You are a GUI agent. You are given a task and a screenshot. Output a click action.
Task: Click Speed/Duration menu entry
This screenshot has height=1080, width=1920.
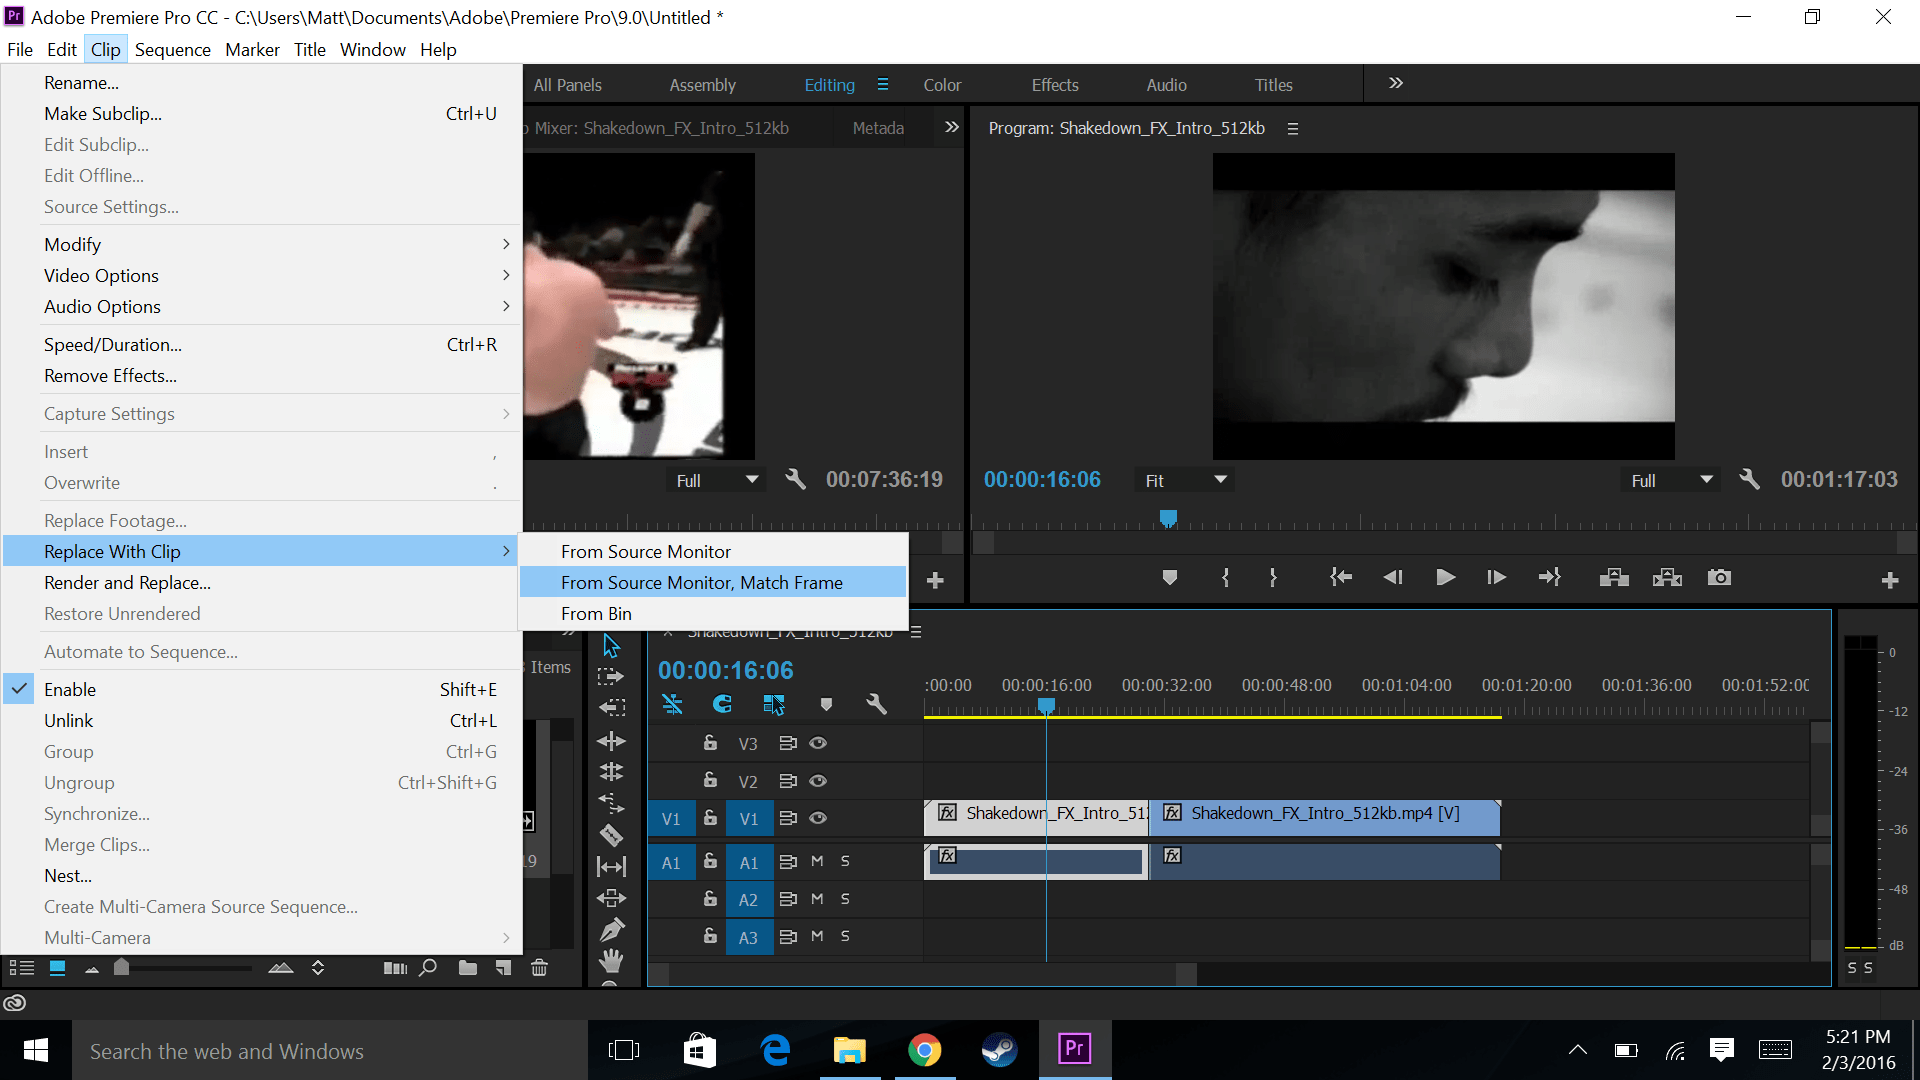point(113,345)
